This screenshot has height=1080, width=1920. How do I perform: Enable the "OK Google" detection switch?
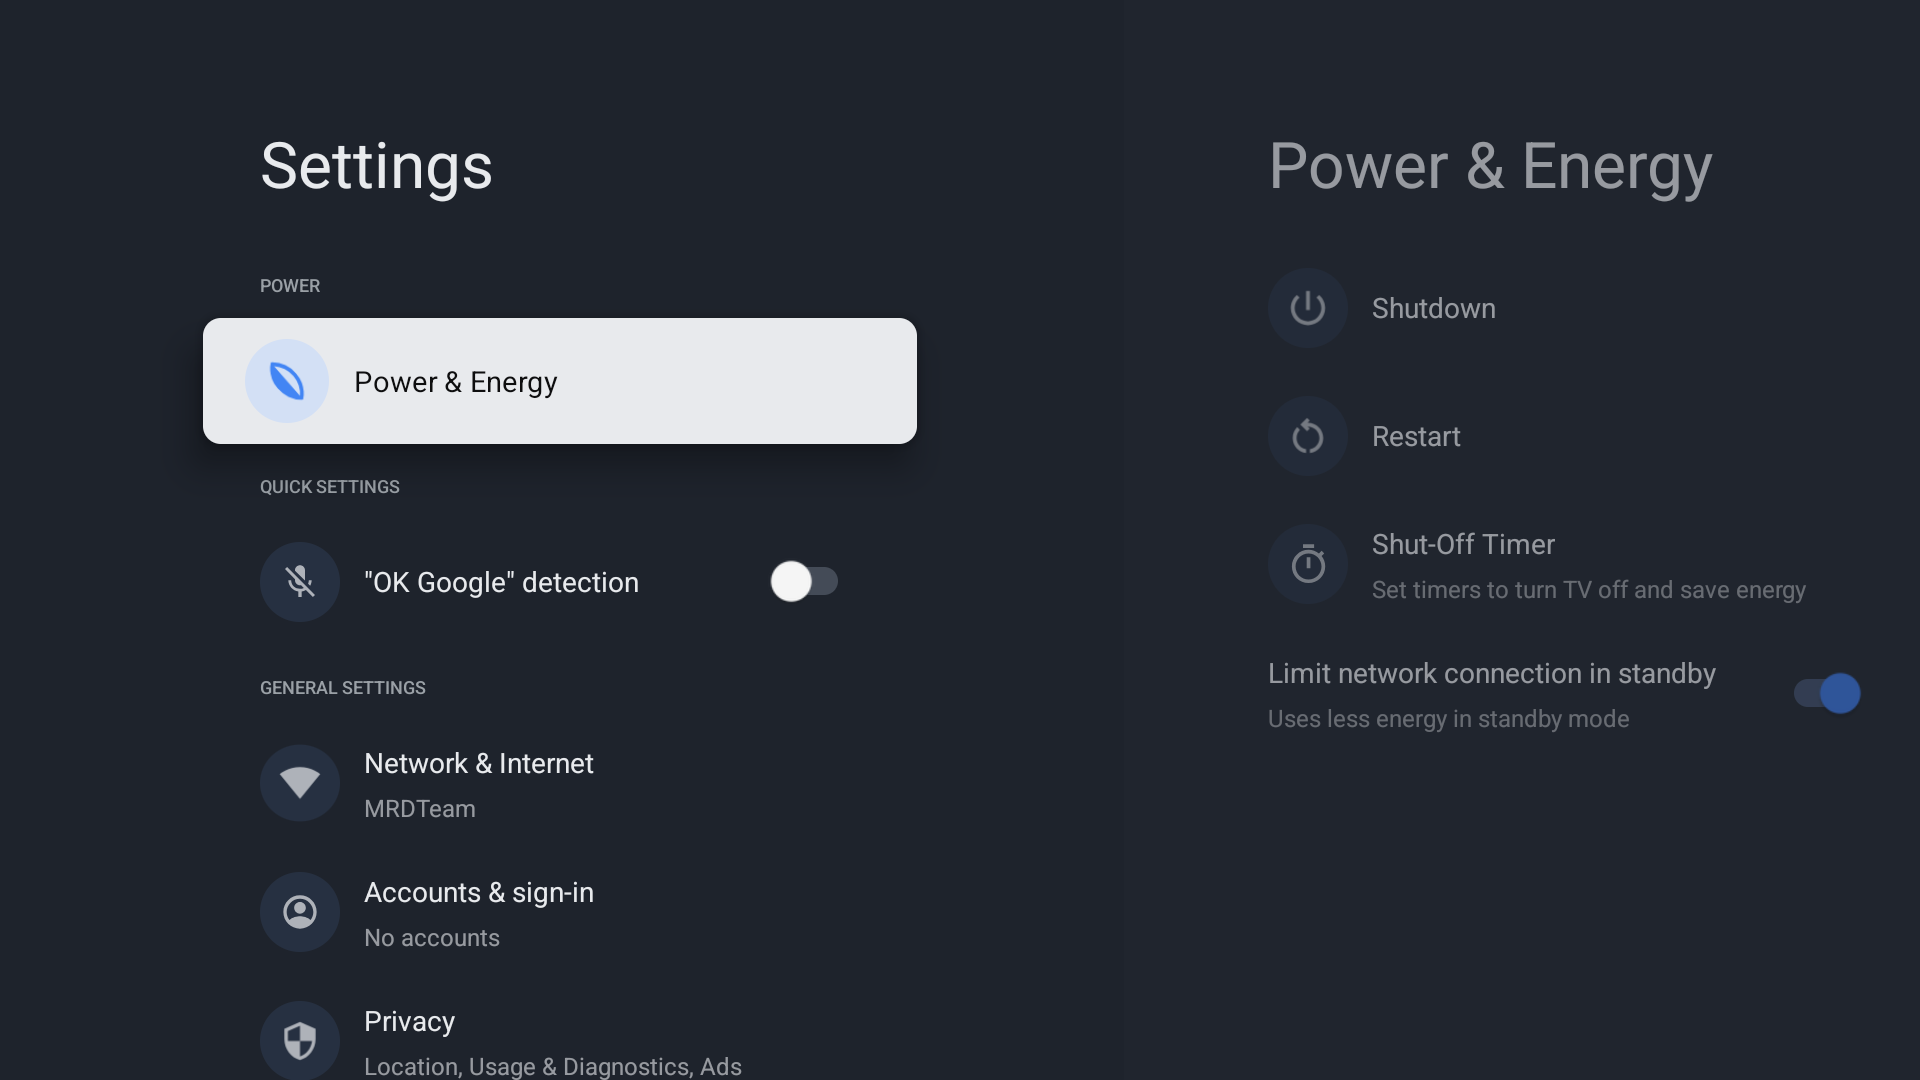(x=804, y=582)
